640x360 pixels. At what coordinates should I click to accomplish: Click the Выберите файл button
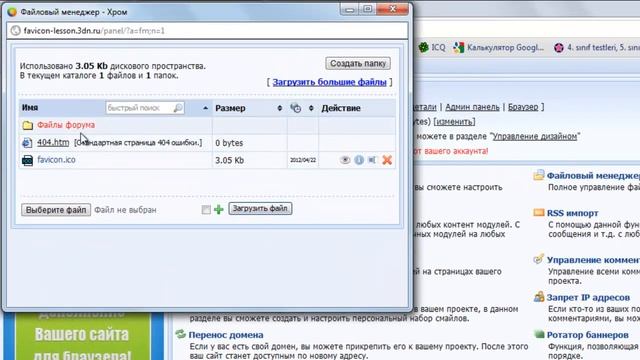point(56,210)
